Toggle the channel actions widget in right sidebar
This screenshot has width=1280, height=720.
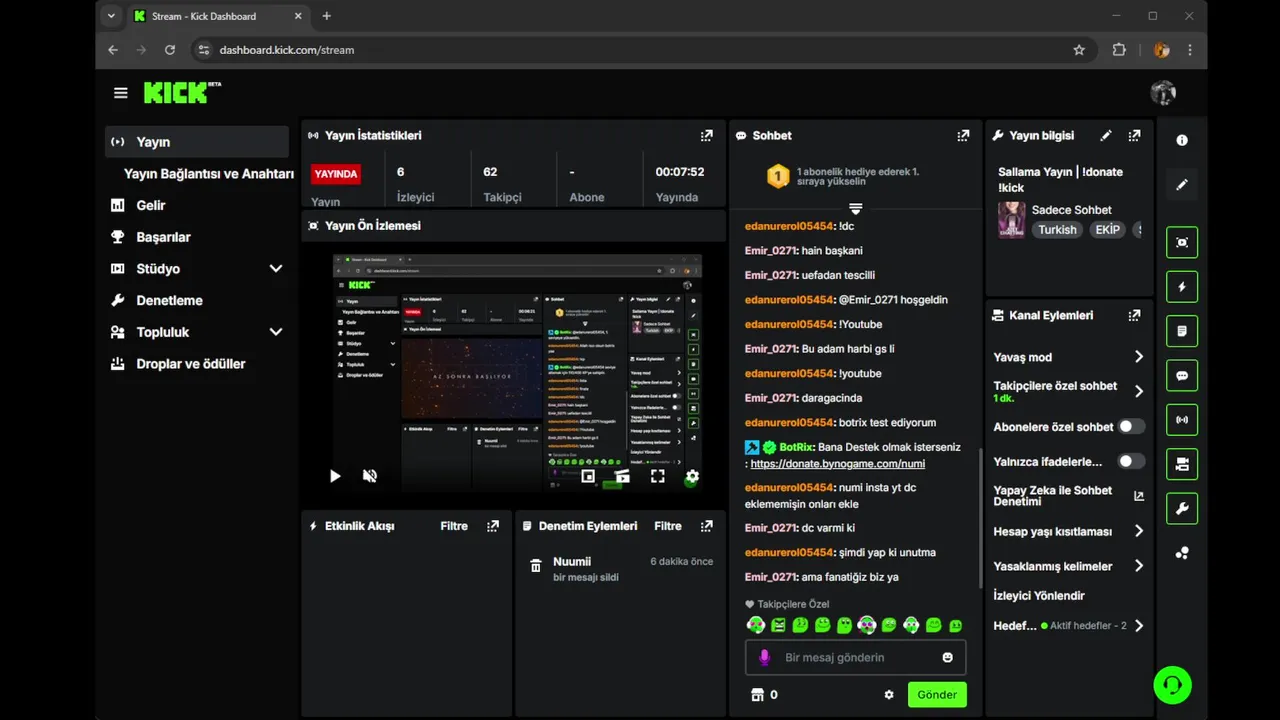1182,464
